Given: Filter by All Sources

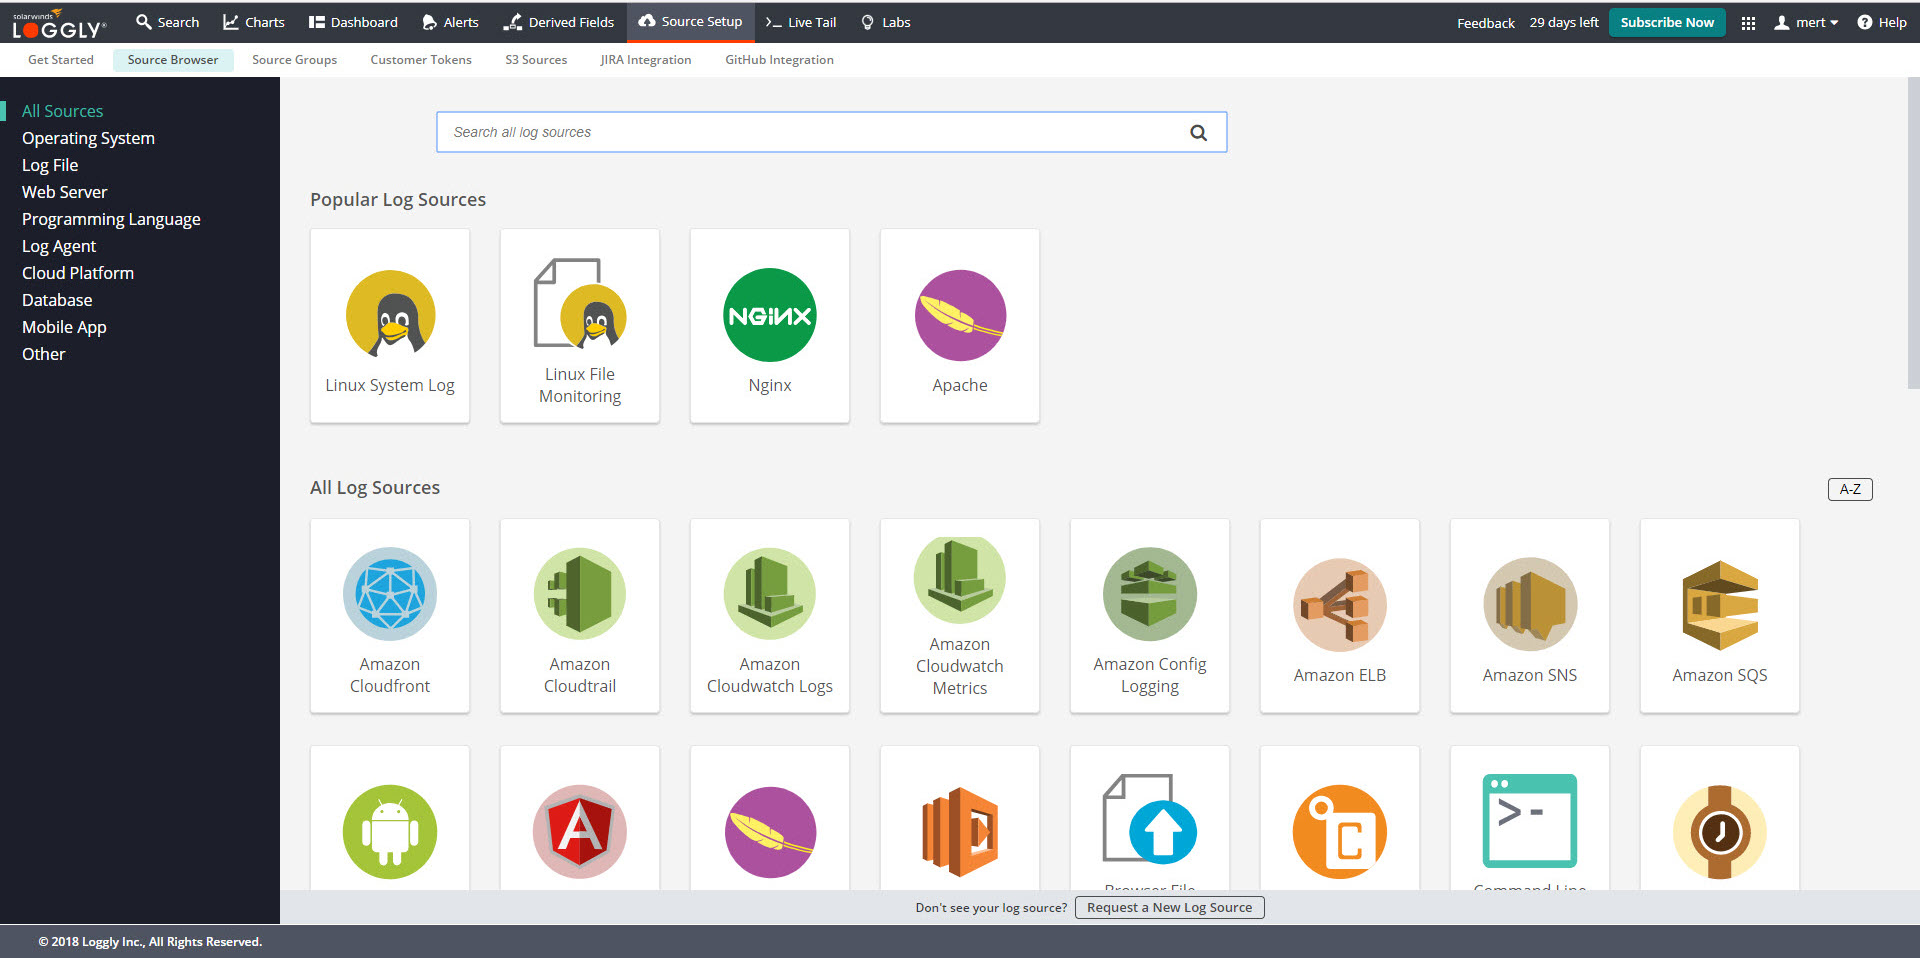Looking at the screenshot, I should [62, 111].
